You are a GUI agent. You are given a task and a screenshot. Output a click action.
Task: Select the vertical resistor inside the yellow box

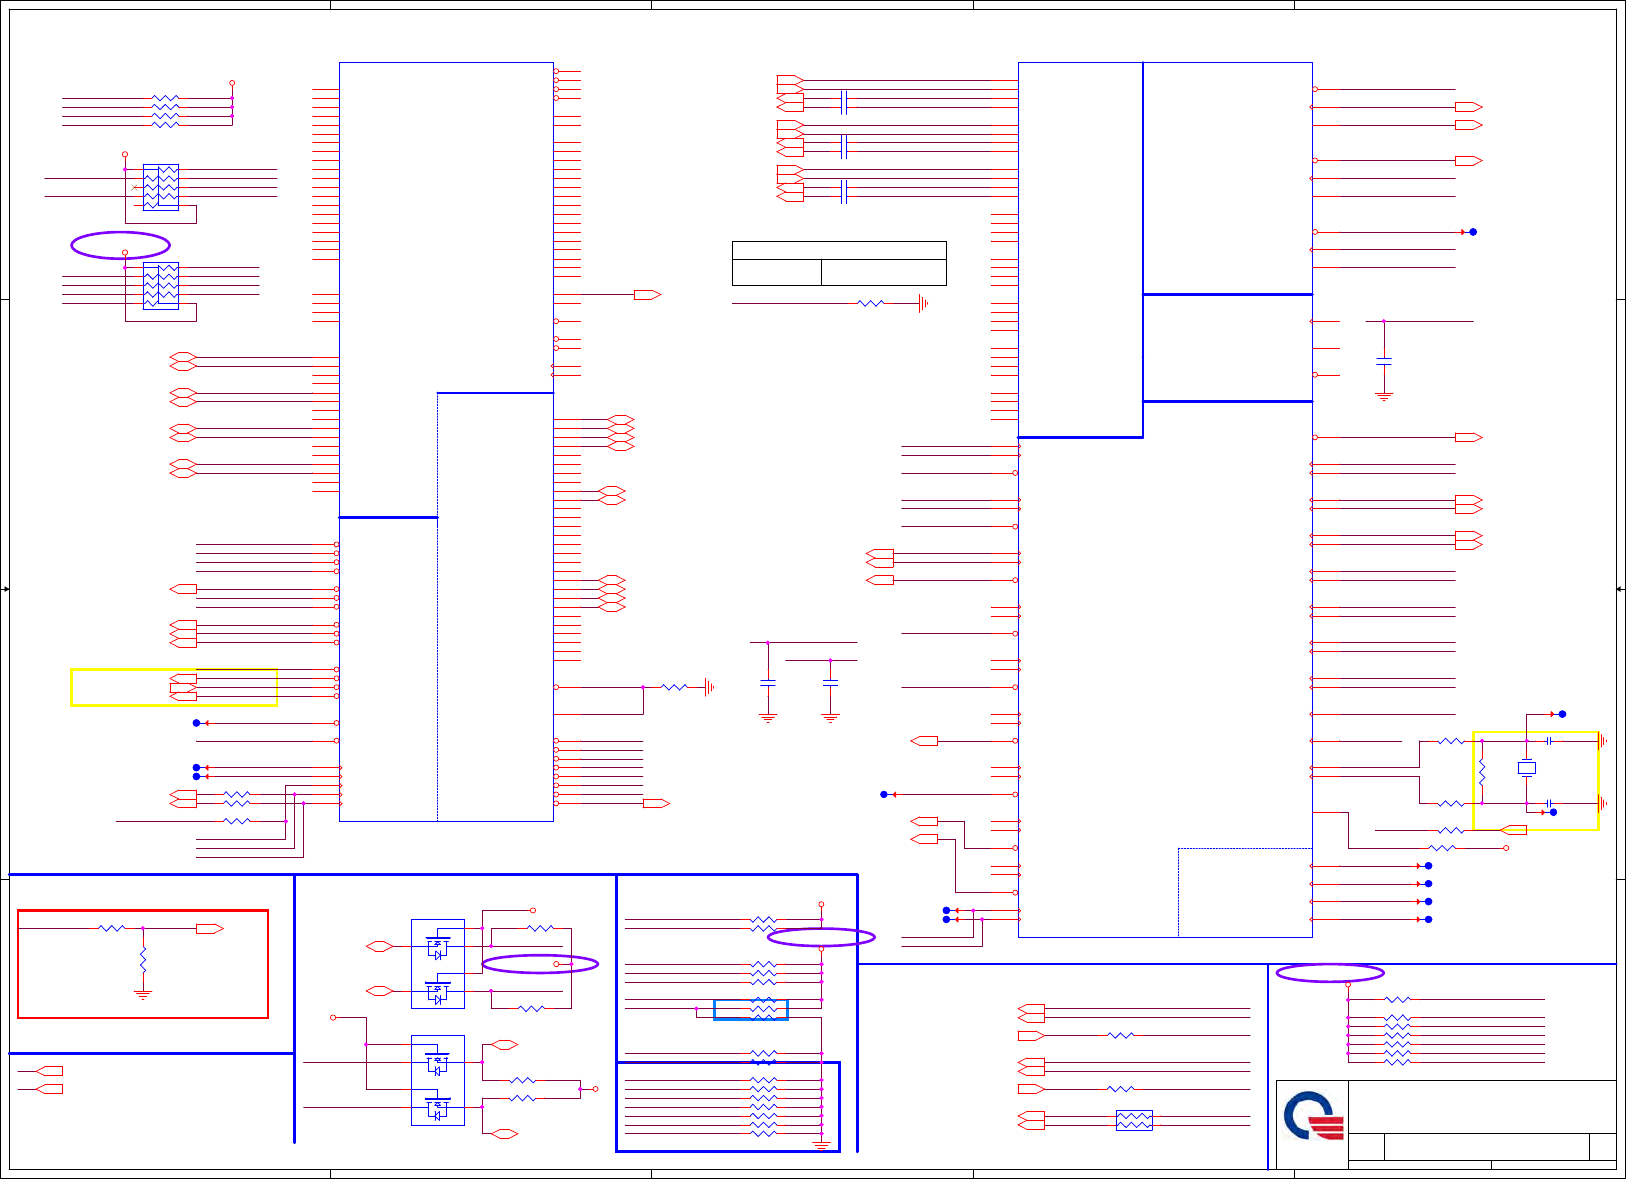coord(1482,772)
